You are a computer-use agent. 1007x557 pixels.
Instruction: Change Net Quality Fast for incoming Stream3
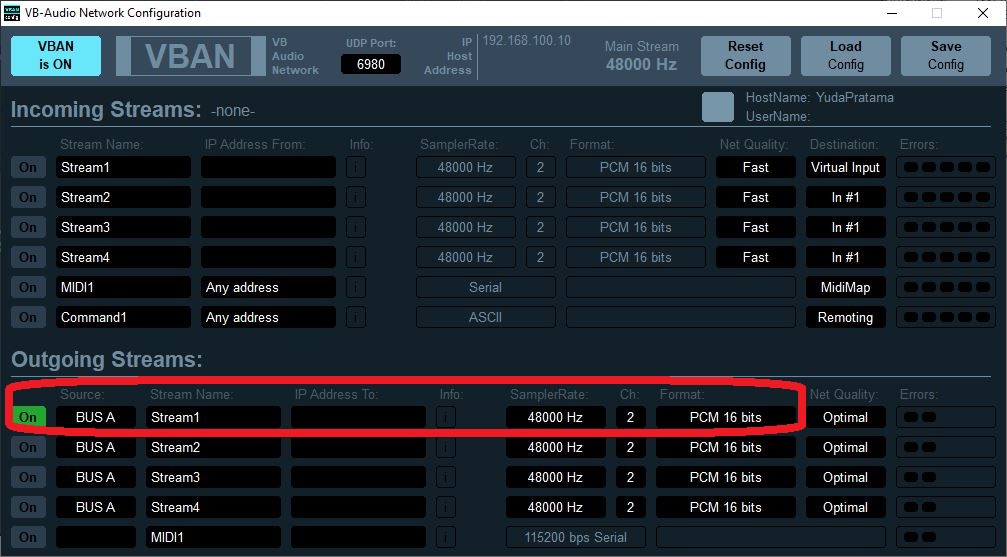coord(755,227)
